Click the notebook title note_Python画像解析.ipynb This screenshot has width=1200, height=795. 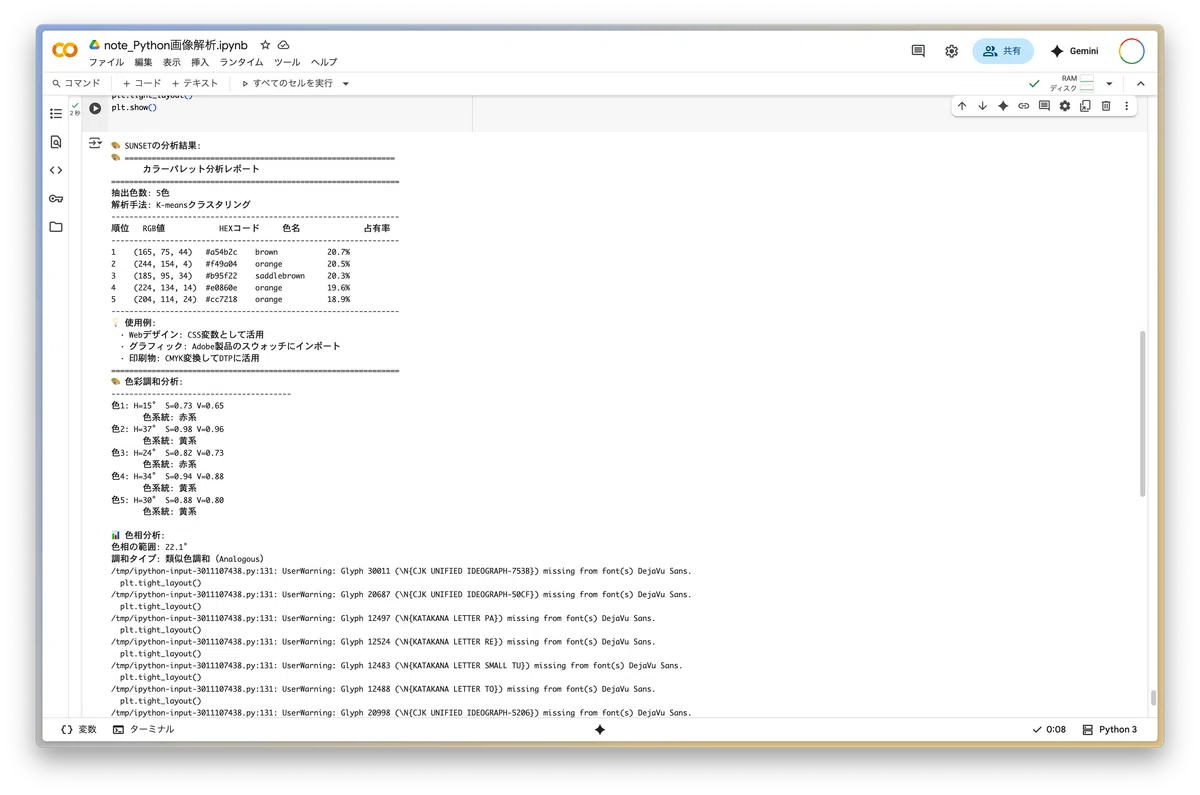click(176, 45)
